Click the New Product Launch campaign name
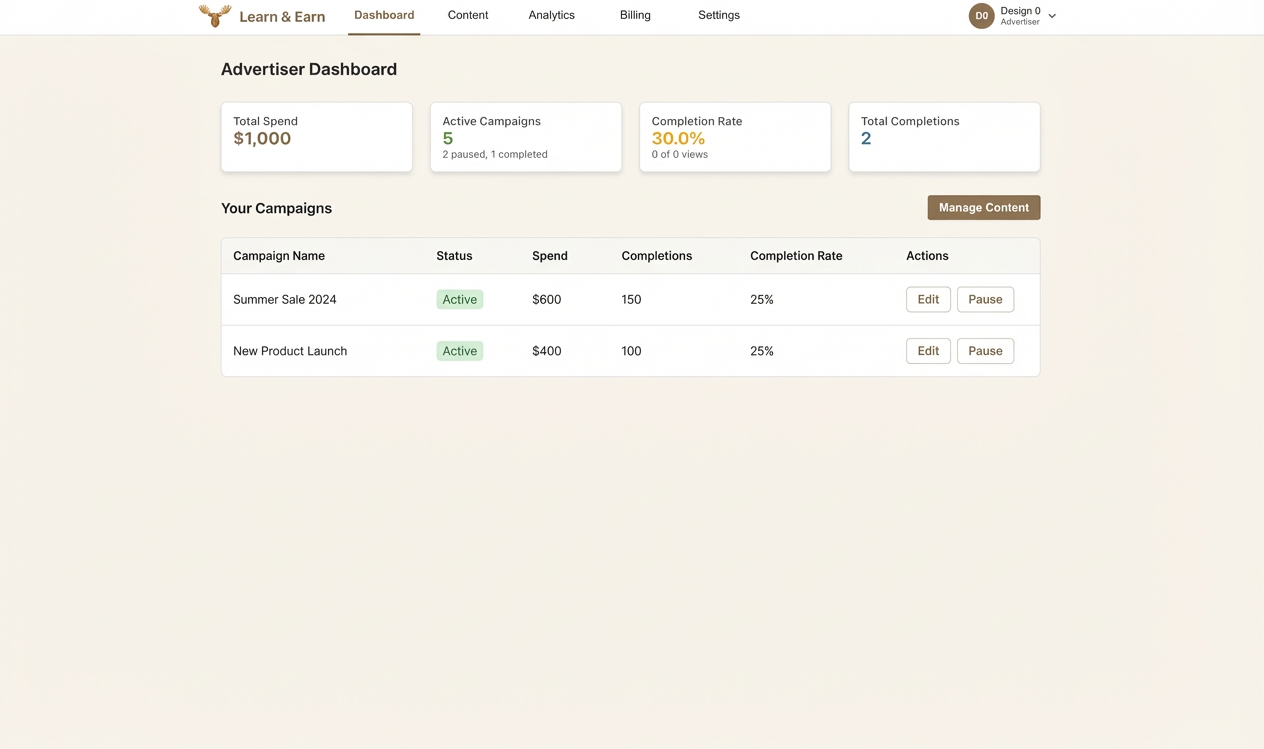The width and height of the screenshot is (1264, 749). pos(290,351)
